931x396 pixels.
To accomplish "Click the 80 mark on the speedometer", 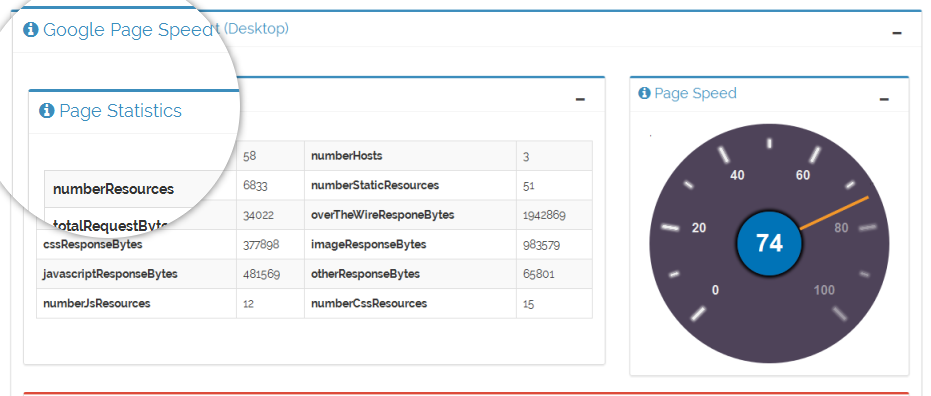I will (841, 228).
